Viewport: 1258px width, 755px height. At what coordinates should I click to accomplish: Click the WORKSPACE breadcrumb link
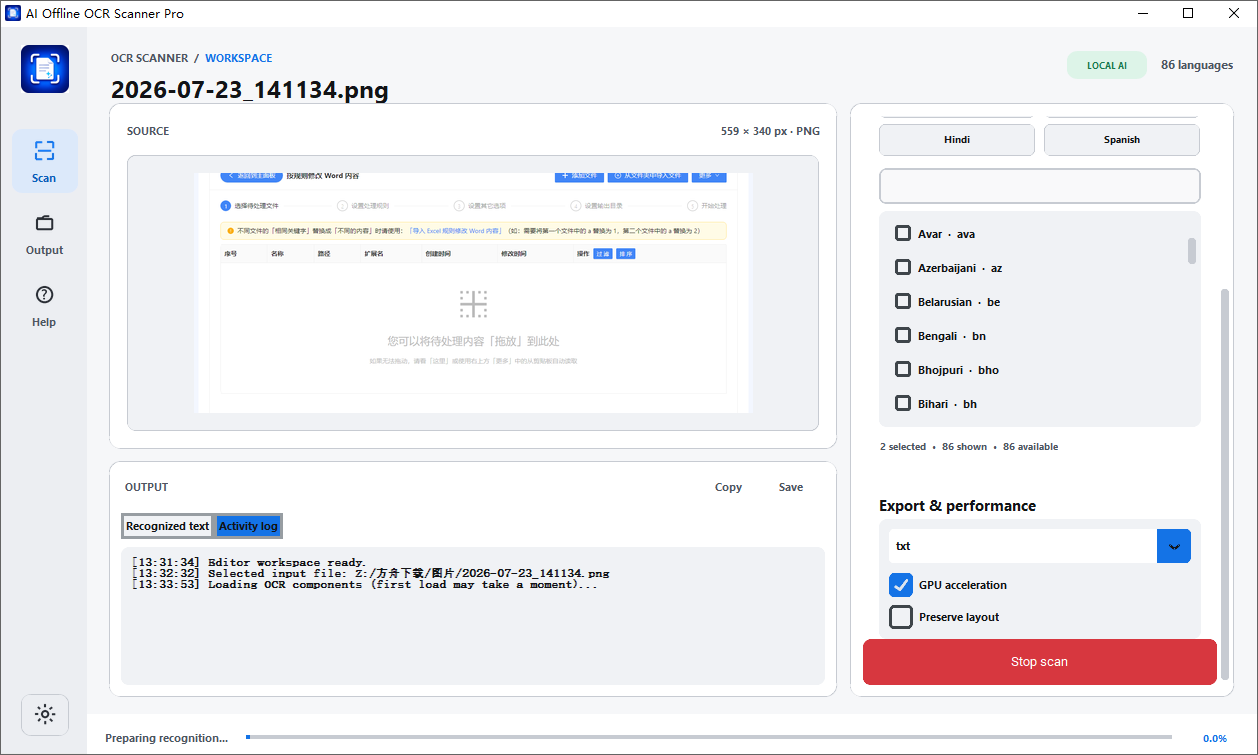(239, 58)
